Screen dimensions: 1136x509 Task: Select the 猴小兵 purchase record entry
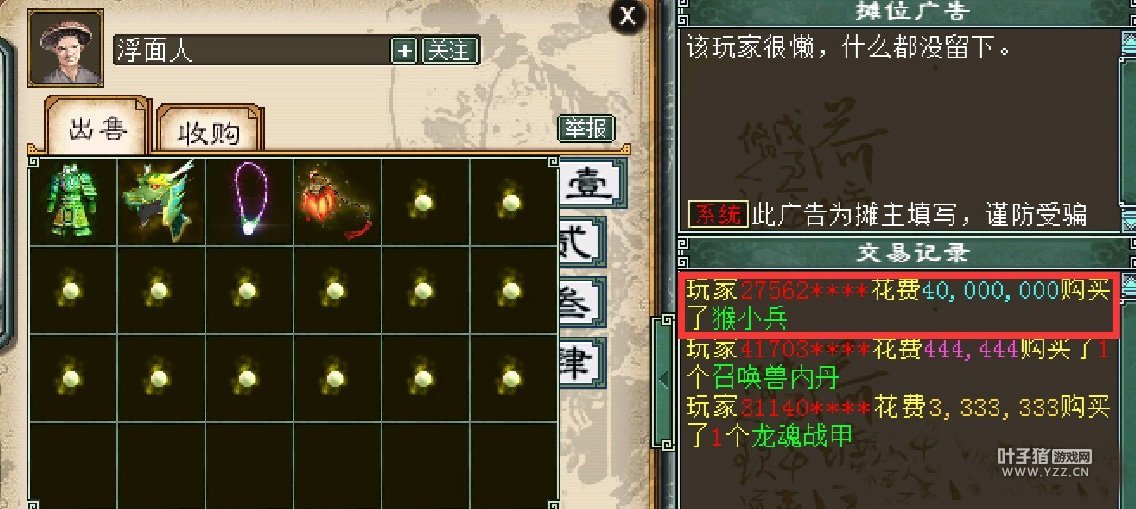[x=899, y=305]
